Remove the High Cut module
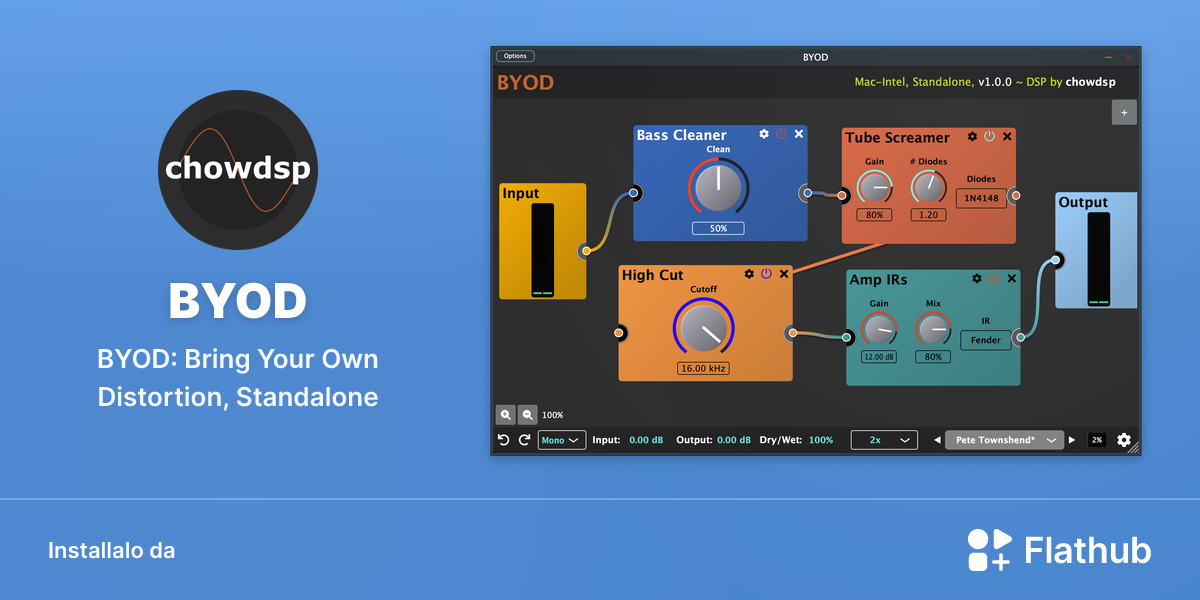Viewport: 1200px width, 600px height. tap(784, 273)
